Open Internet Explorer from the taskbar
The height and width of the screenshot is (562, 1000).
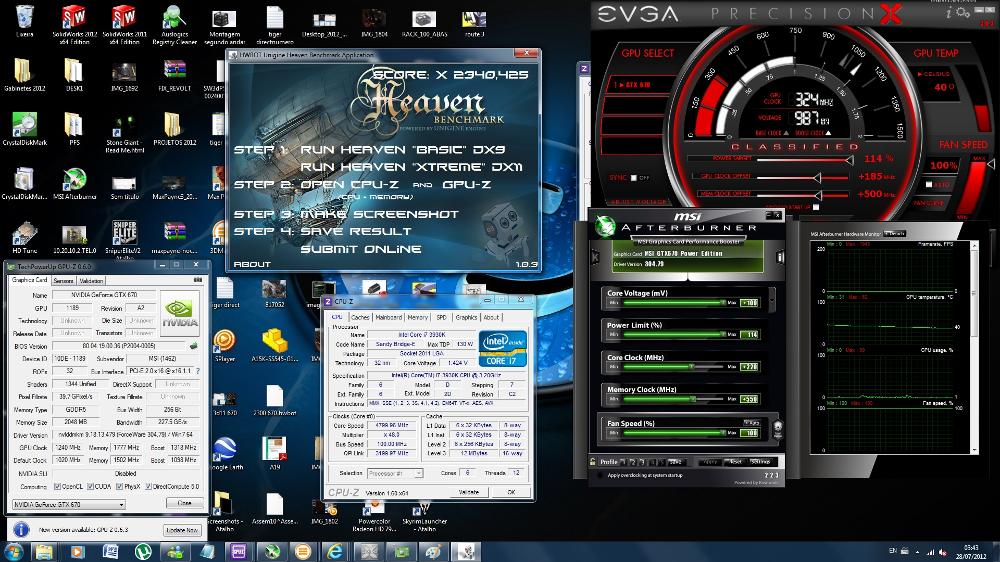click(x=334, y=551)
